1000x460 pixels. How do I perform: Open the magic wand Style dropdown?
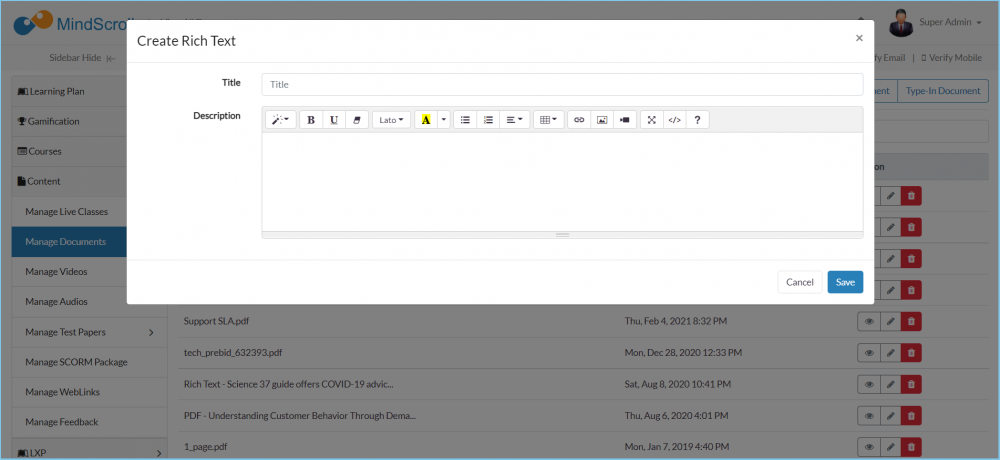click(x=281, y=120)
